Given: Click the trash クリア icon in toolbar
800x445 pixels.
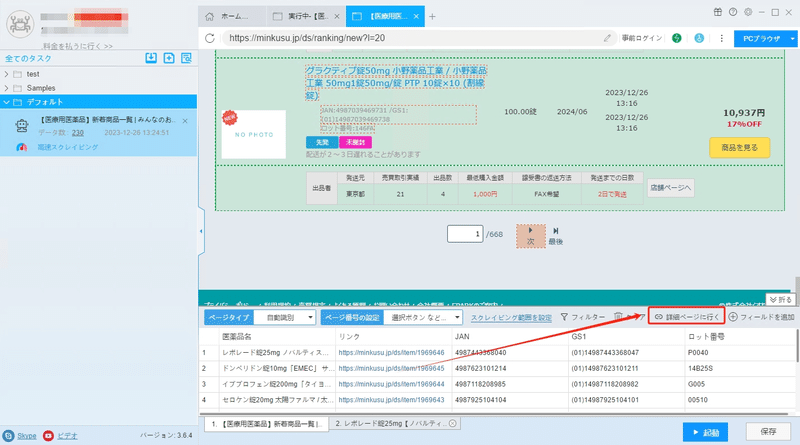Looking at the screenshot, I should point(618,317).
